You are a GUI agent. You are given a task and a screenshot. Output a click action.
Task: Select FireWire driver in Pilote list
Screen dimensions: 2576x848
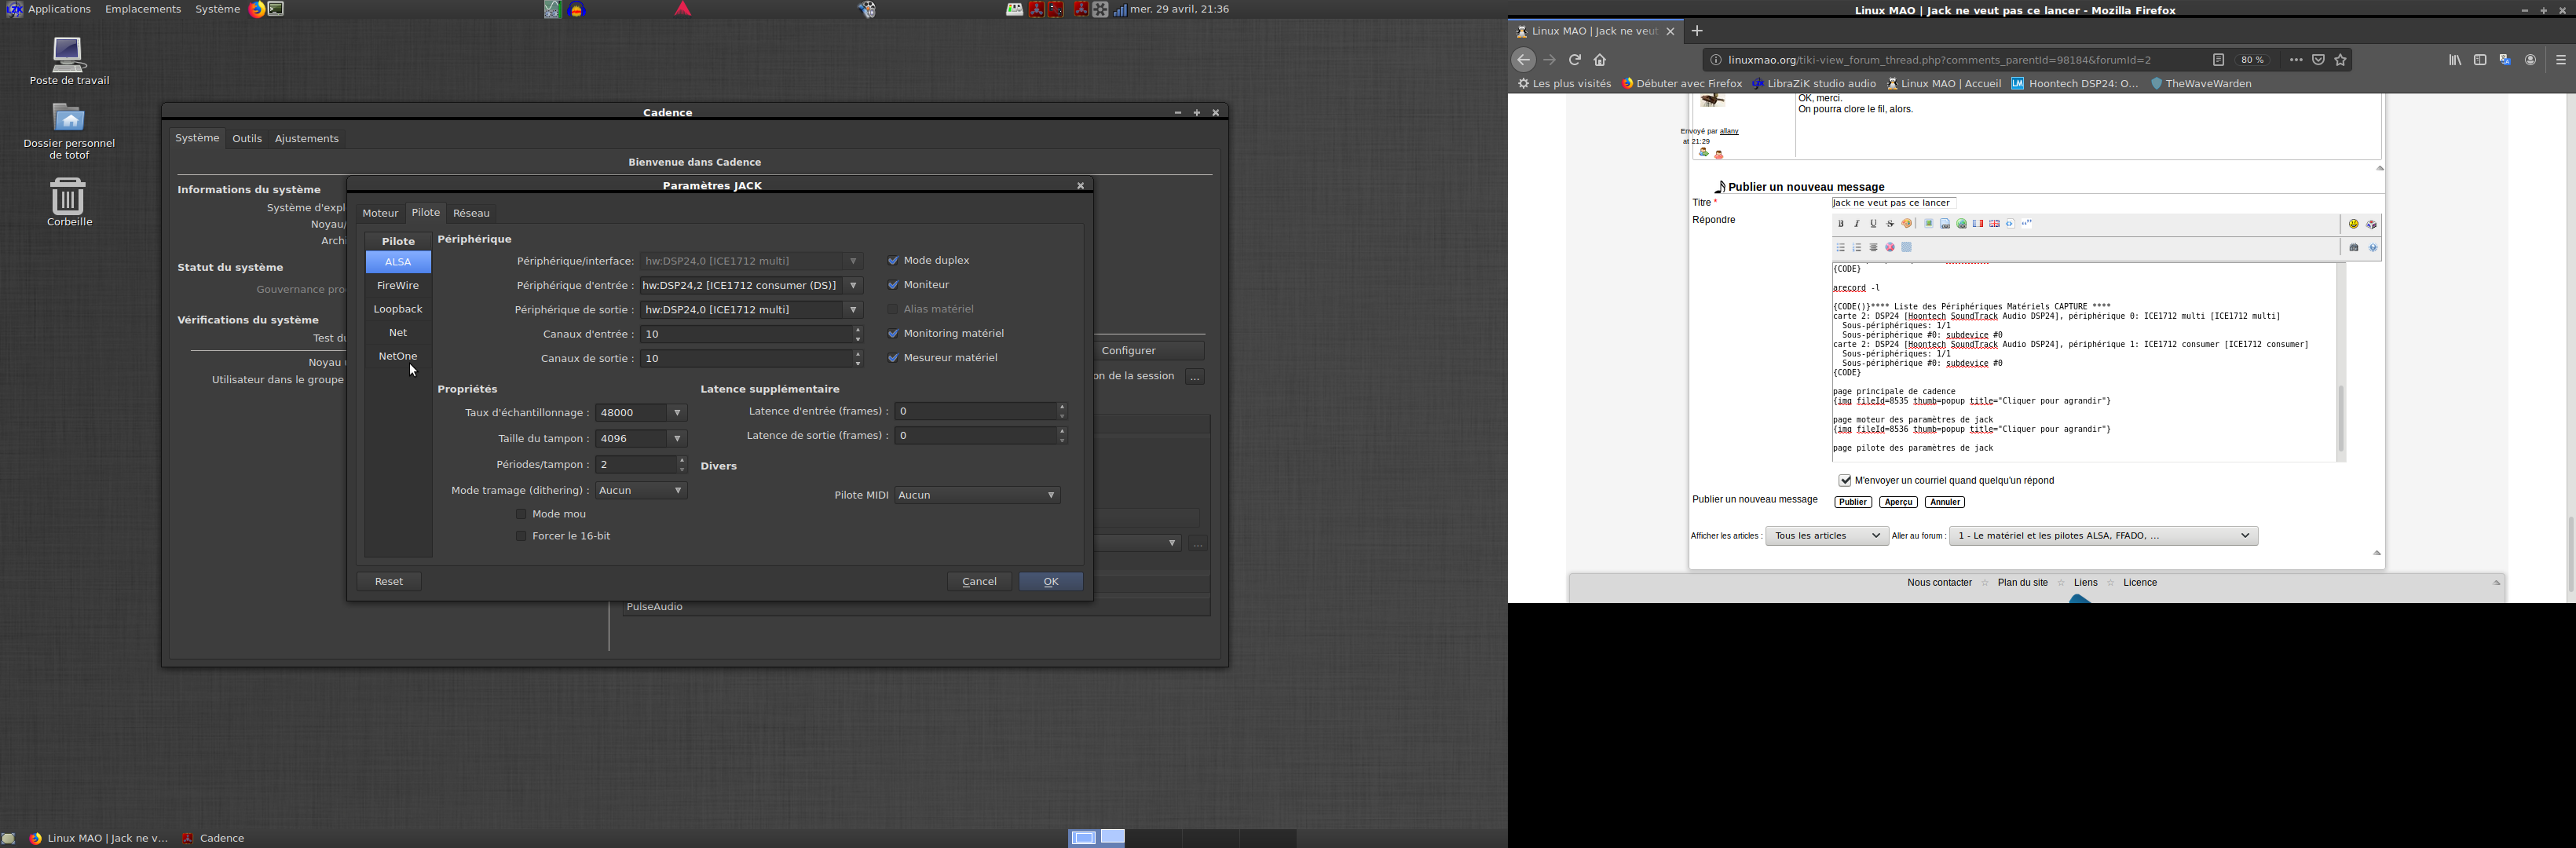tap(398, 286)
